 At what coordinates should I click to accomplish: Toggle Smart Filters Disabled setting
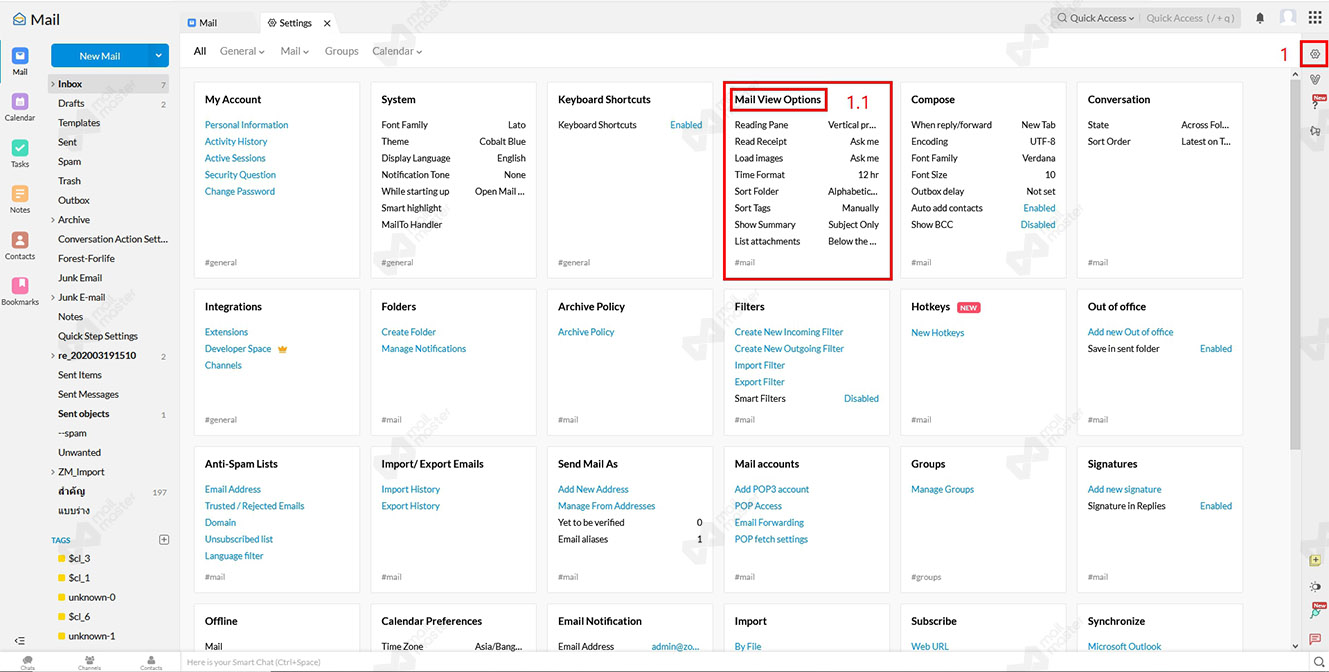[x=861, y=398]
